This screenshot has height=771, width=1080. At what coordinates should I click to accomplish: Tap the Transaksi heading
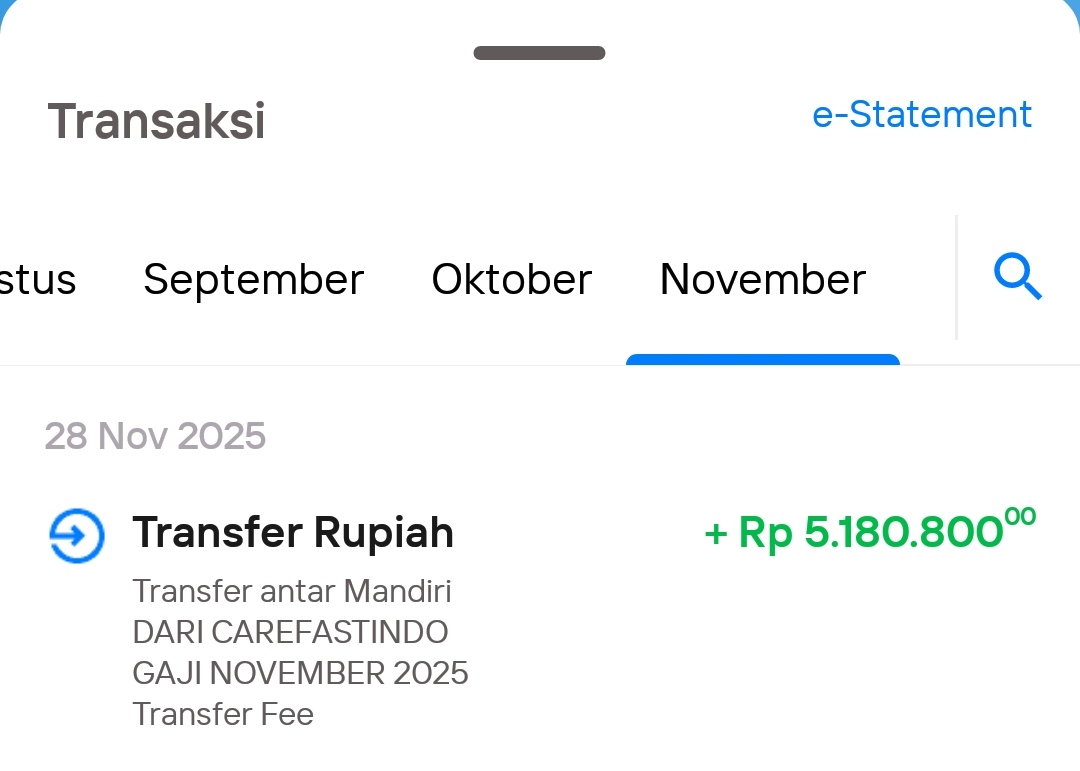(156, 121)
